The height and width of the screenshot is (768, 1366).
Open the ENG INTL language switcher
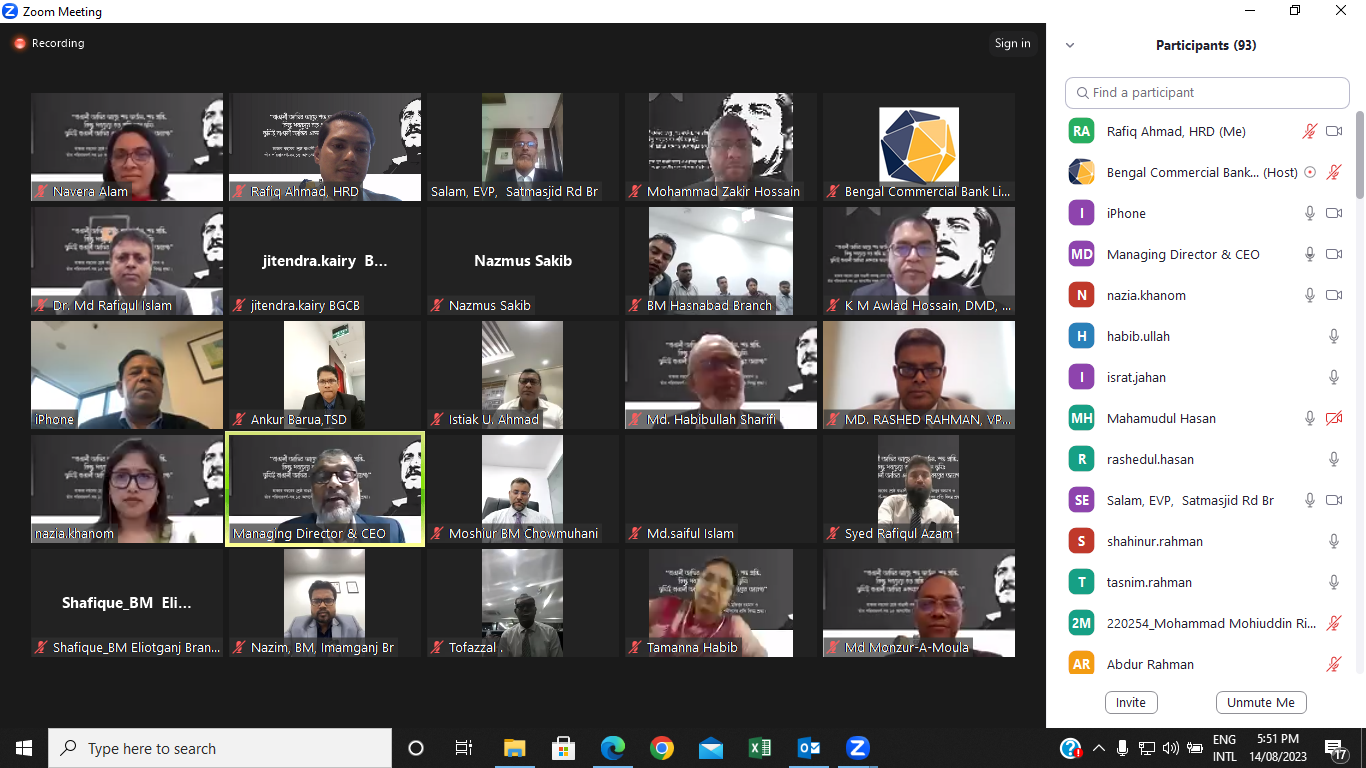tap(1224, 748)
